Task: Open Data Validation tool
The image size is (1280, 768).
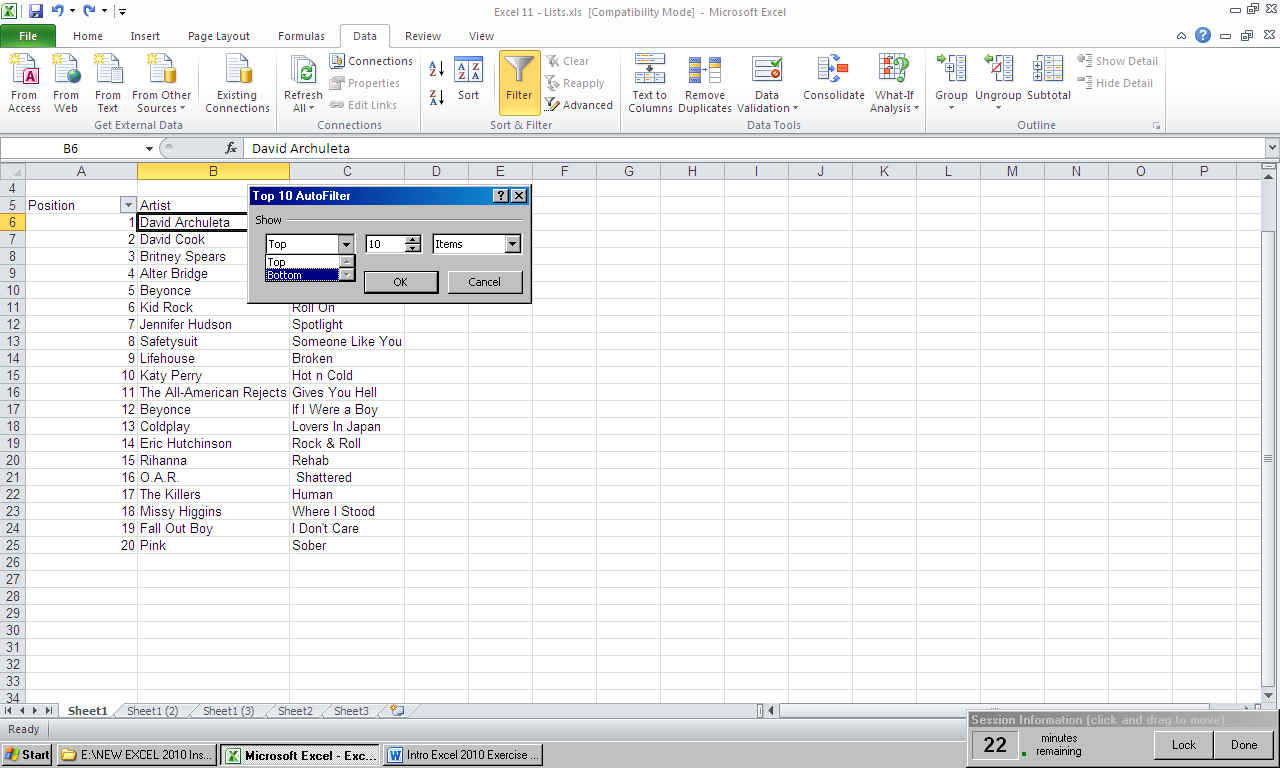Action: tap(767, 84)
